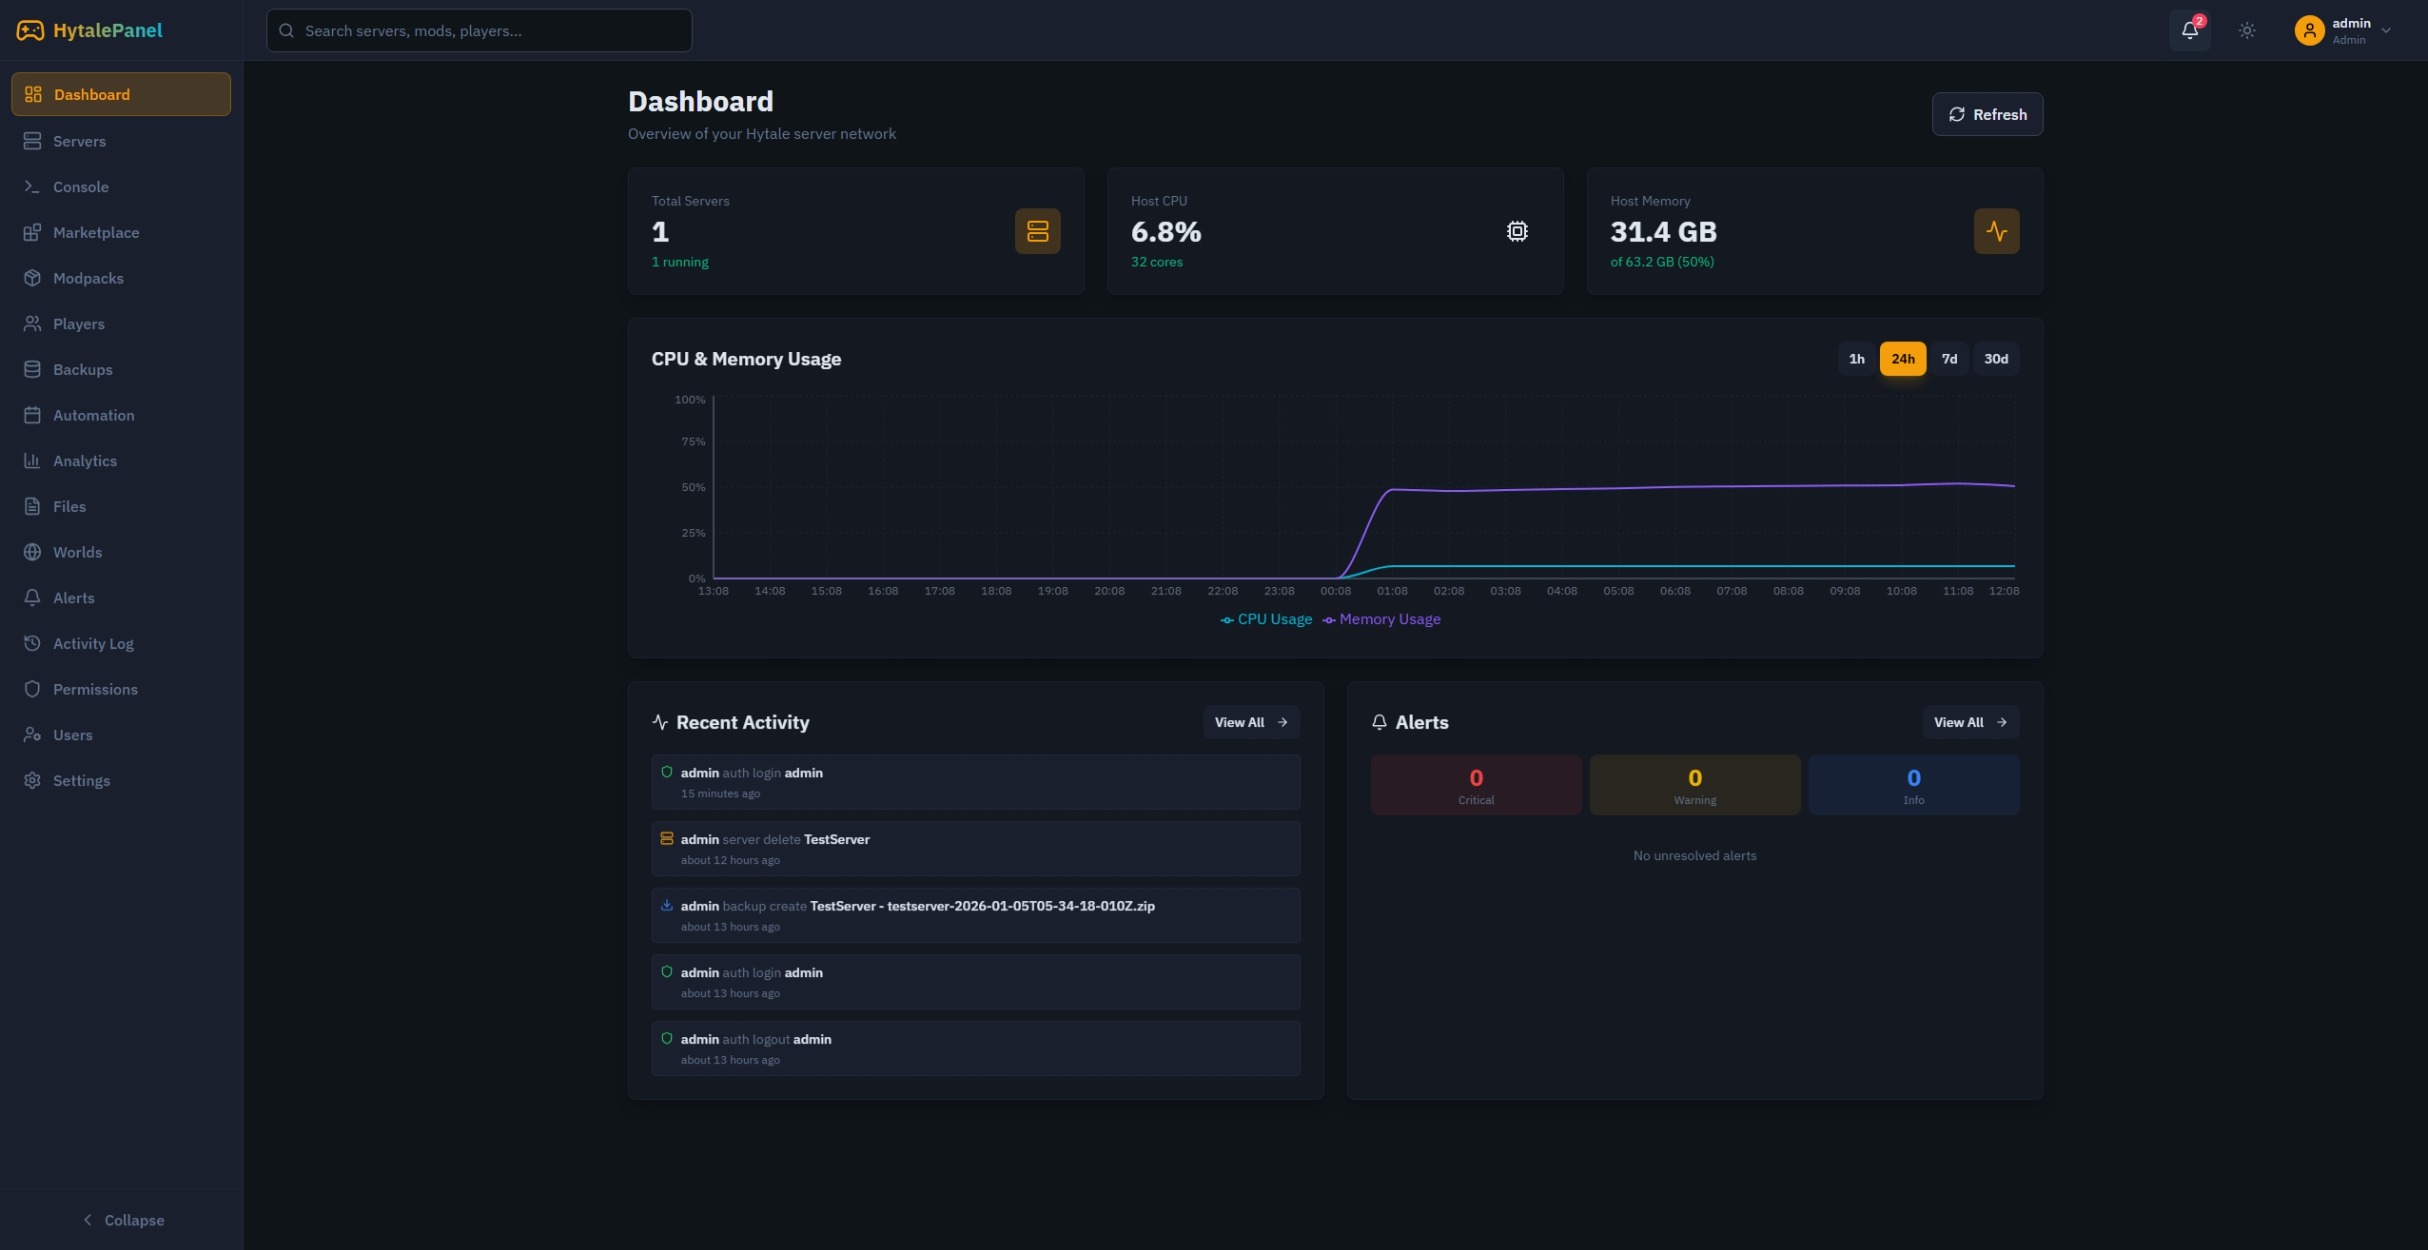Click inside the search servers input field
The image size is (2428, 1250).
point(480,30)
